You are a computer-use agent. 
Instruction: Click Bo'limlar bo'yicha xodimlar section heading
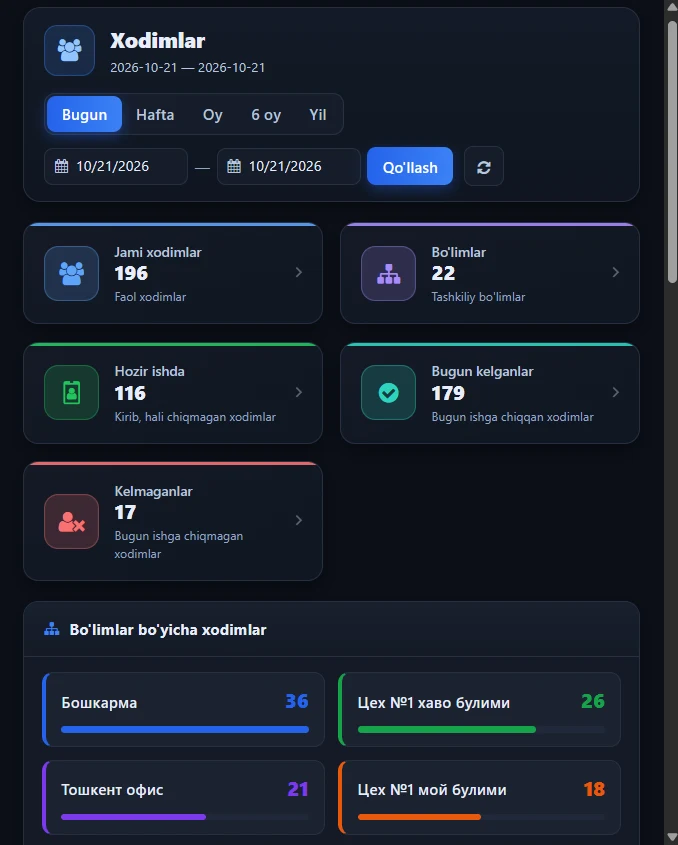pos(168,629)
